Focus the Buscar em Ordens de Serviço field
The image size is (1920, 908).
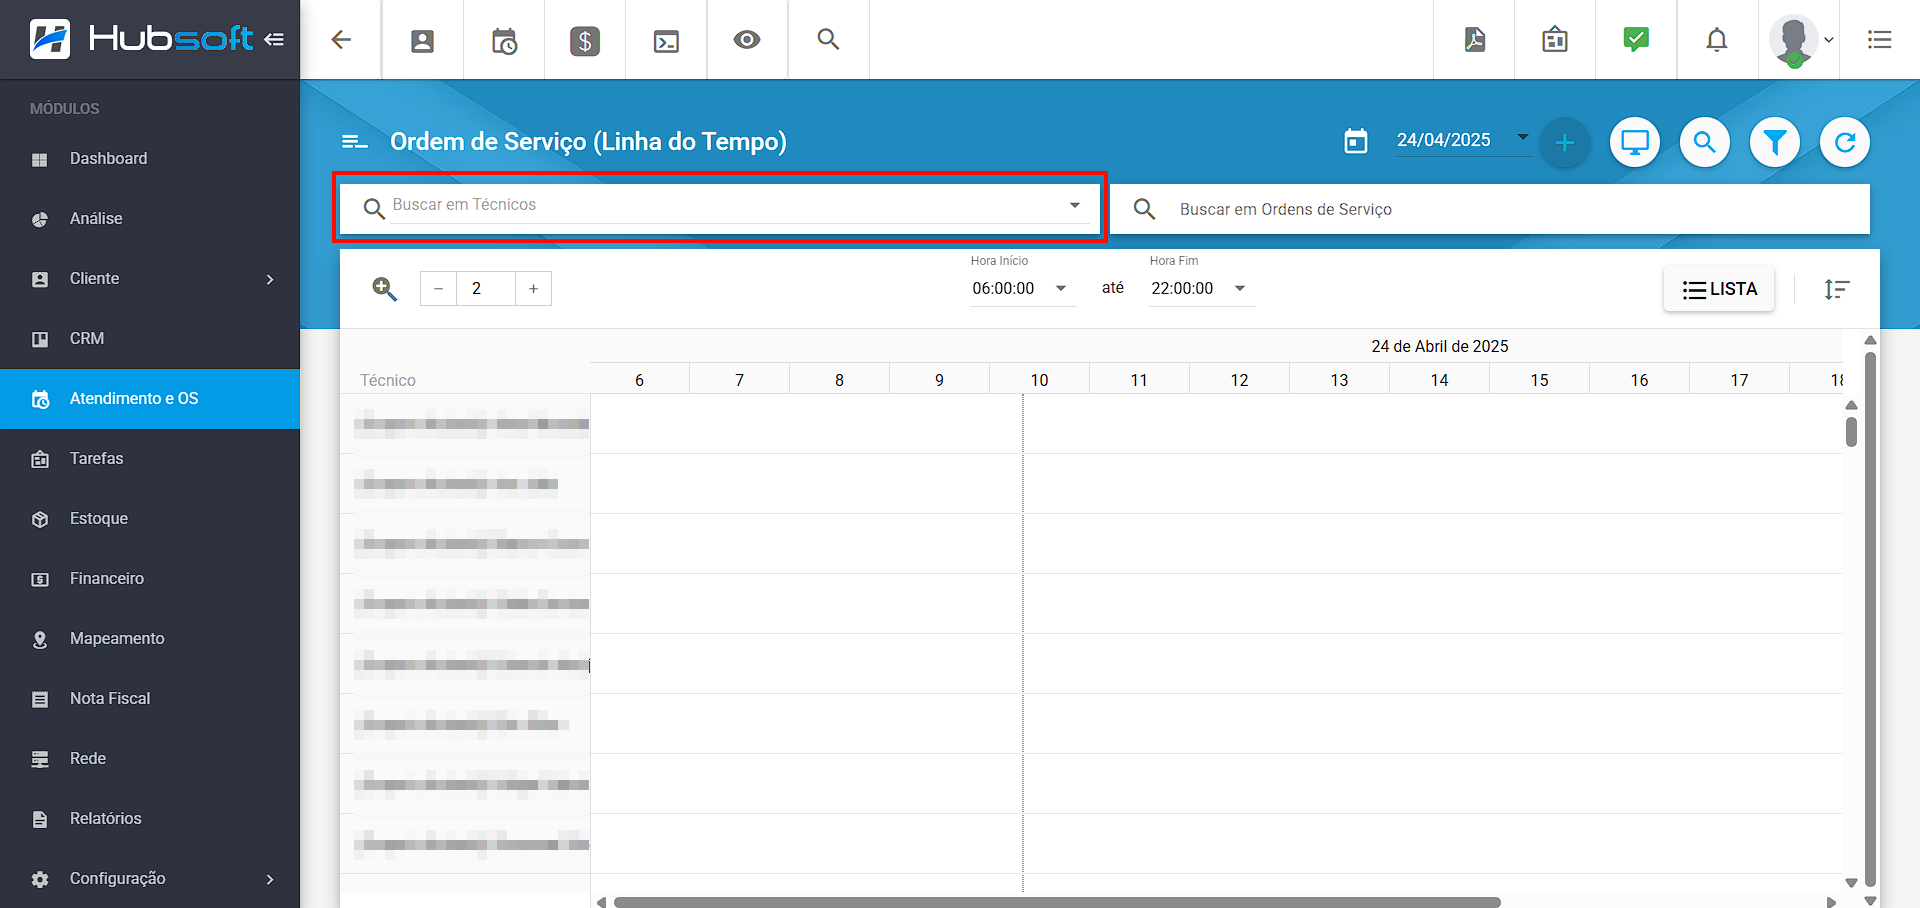(x=1490, y=209)
